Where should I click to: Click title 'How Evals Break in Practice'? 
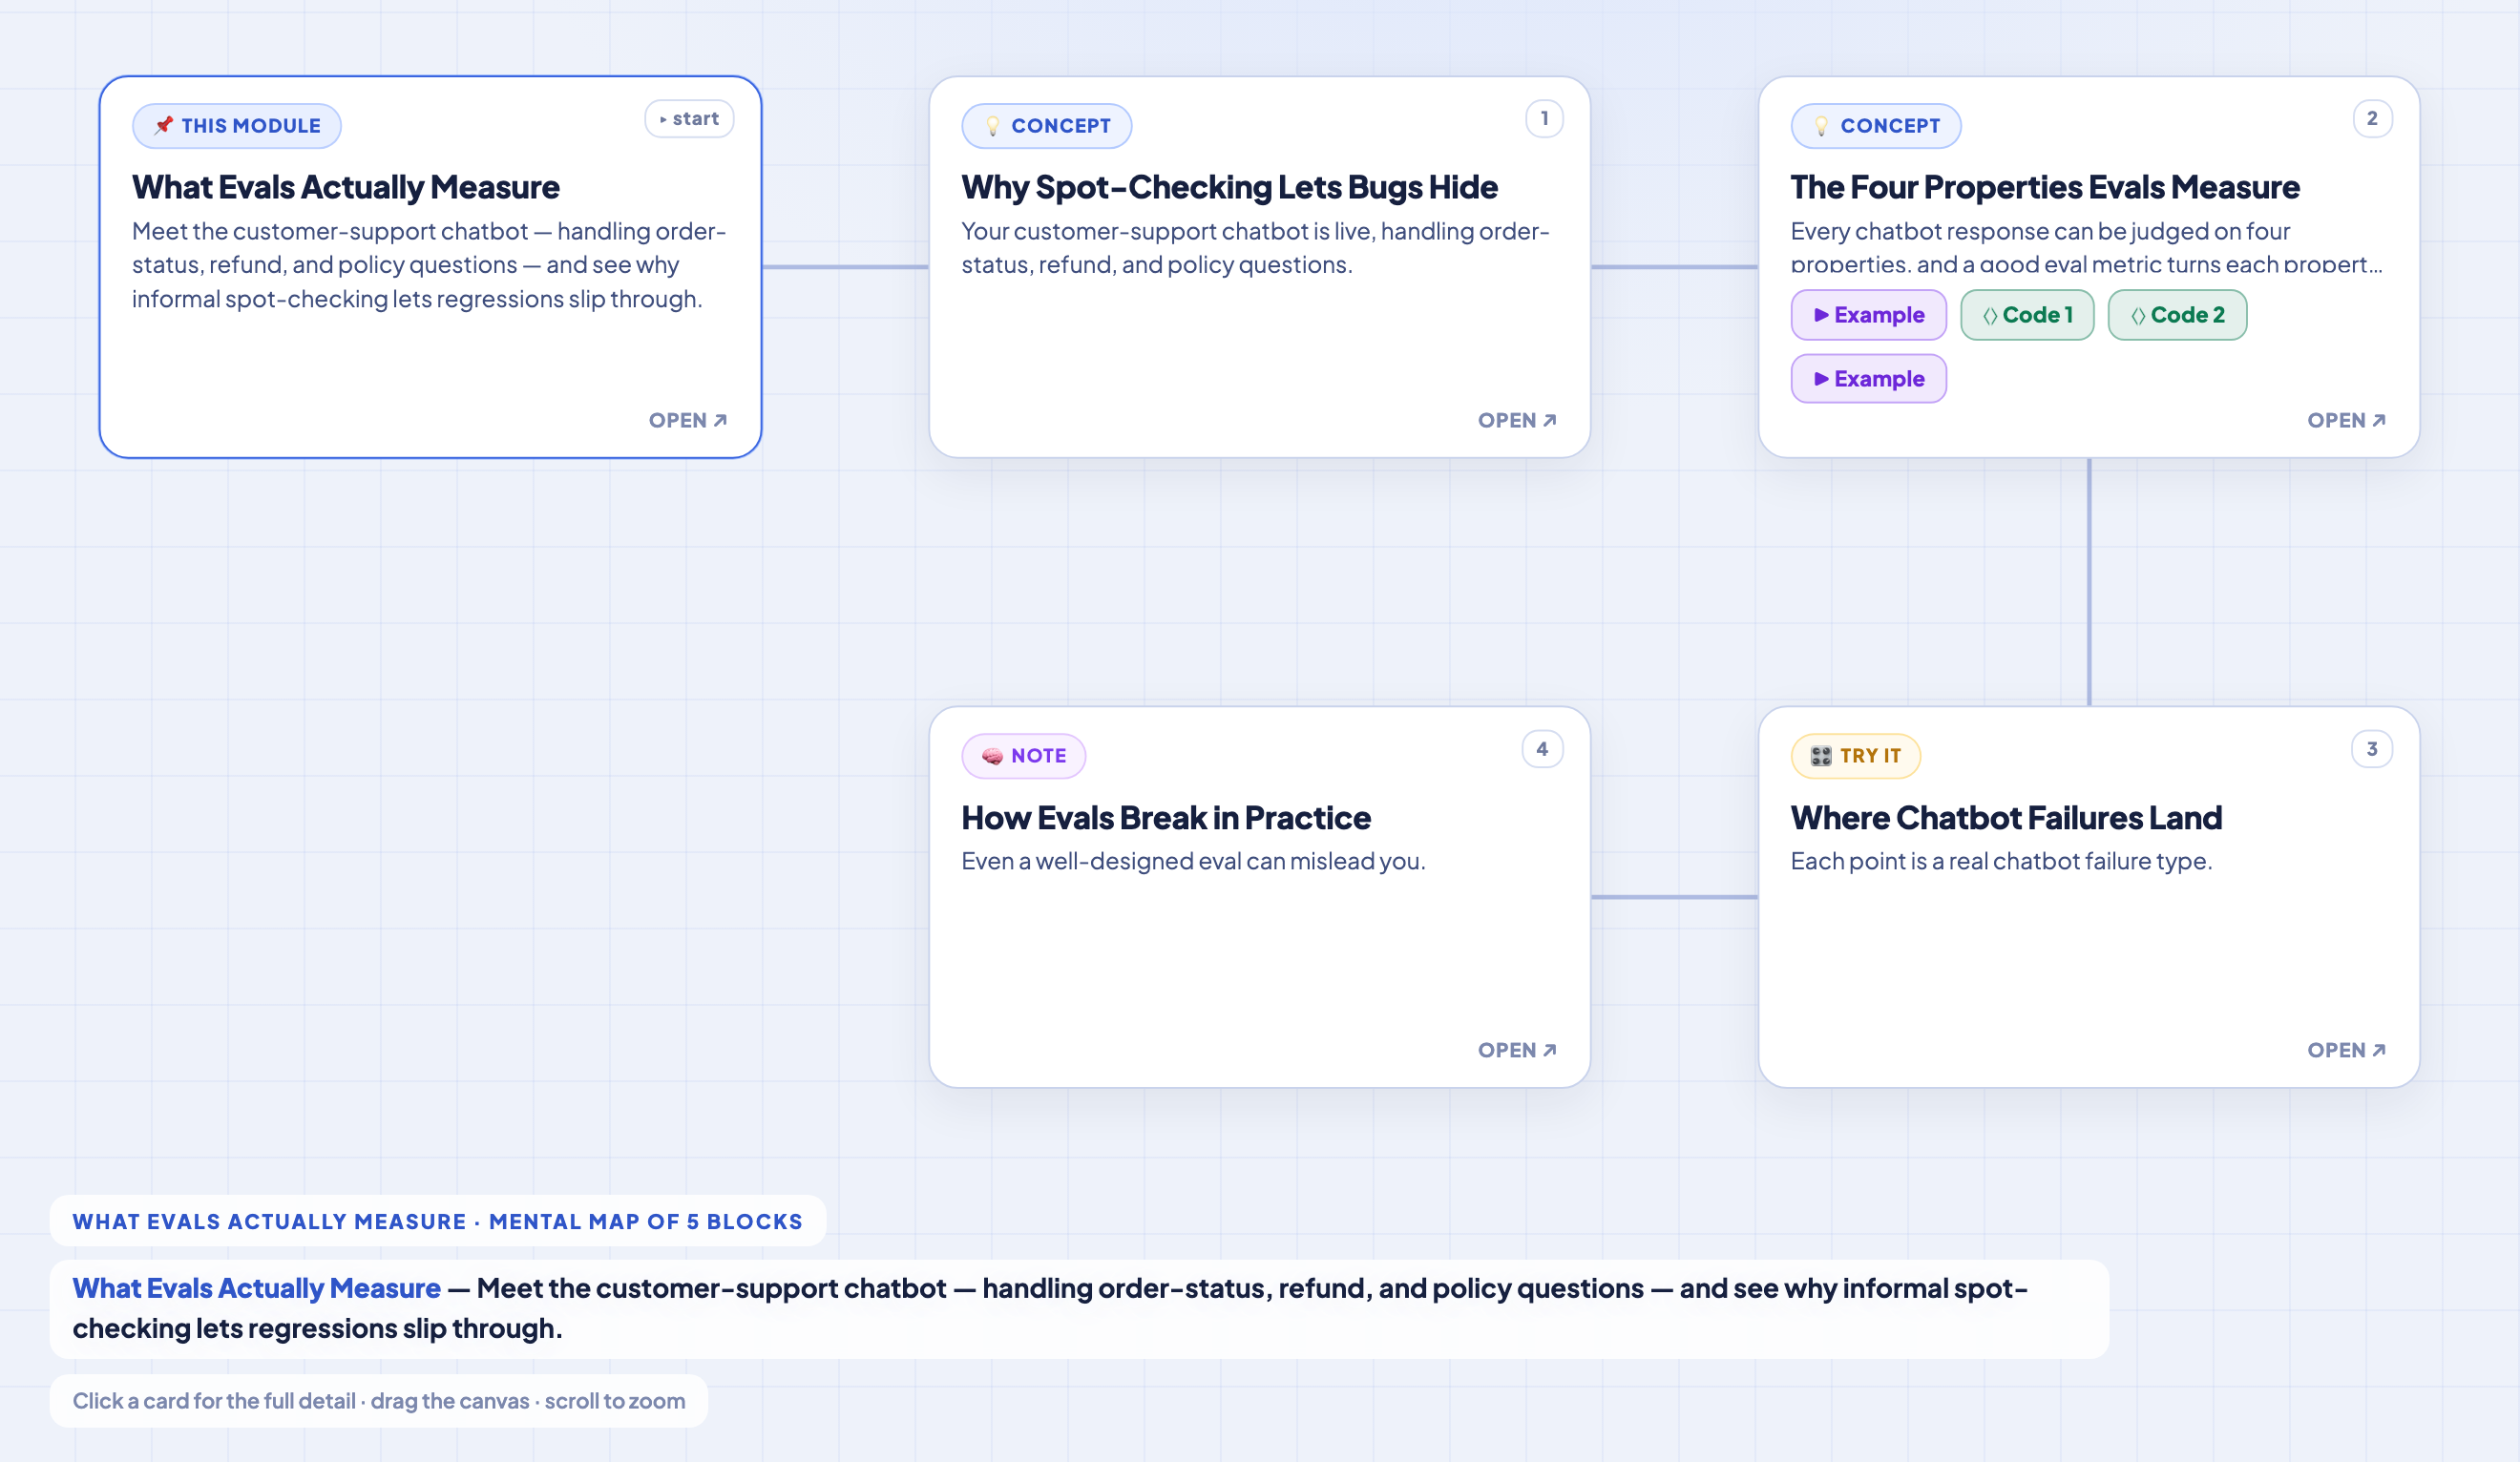click(1166, 818)
